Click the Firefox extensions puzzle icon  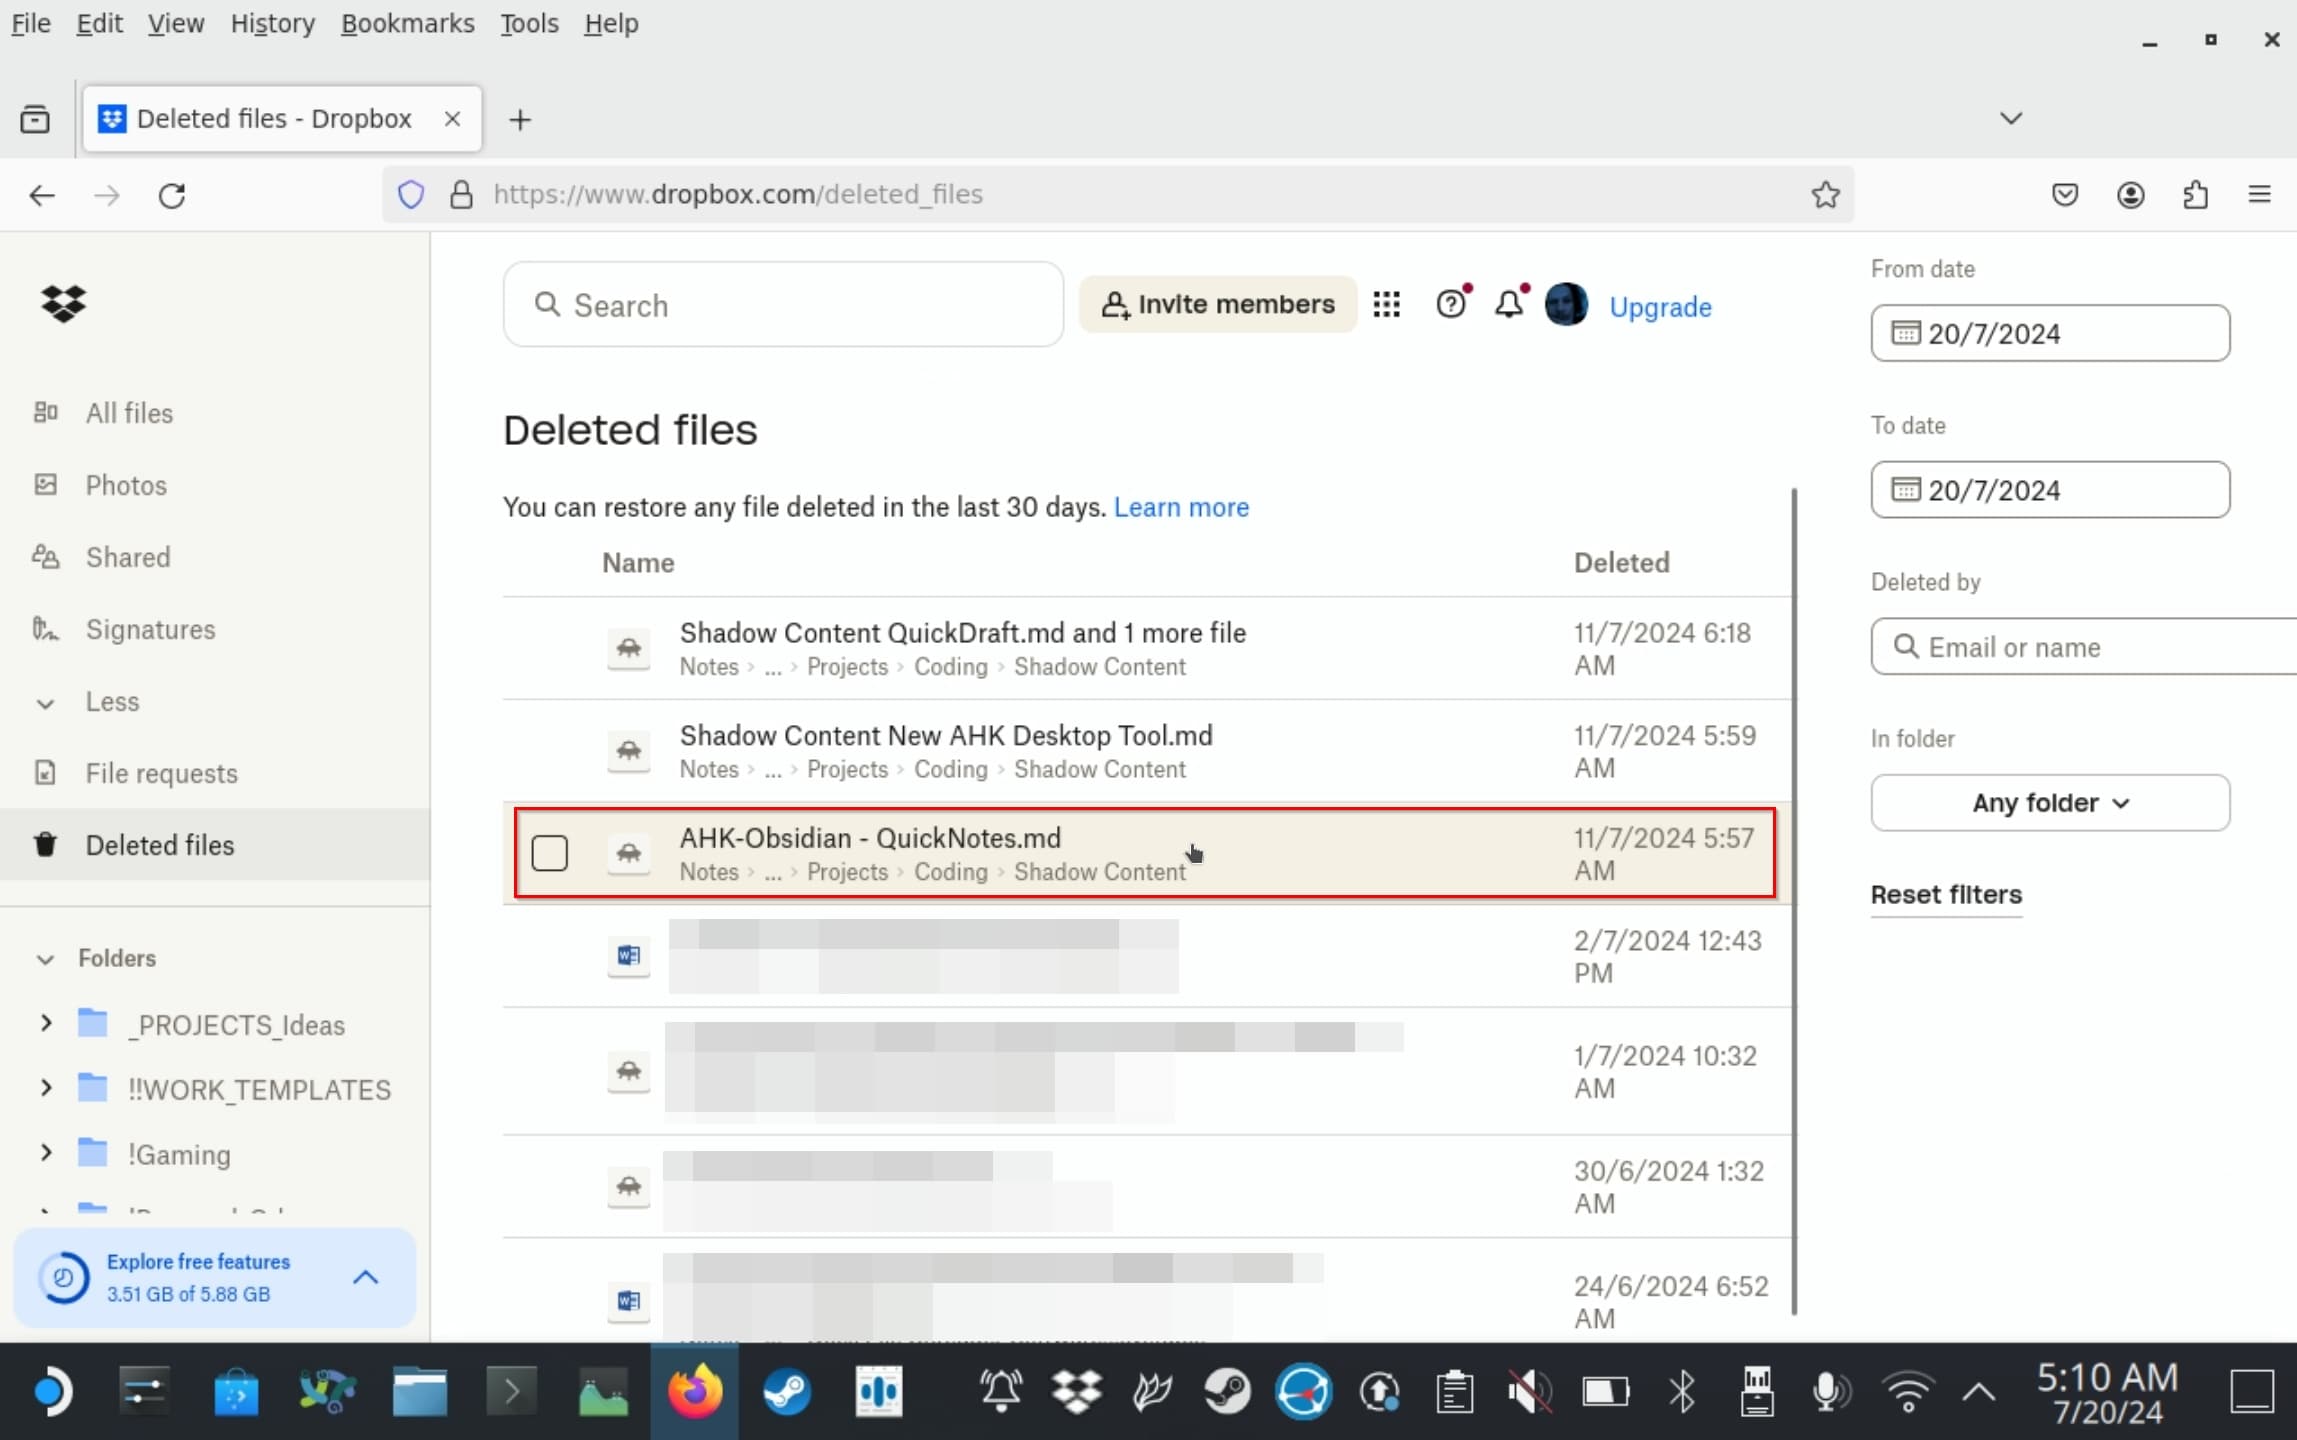(2195, 194)
